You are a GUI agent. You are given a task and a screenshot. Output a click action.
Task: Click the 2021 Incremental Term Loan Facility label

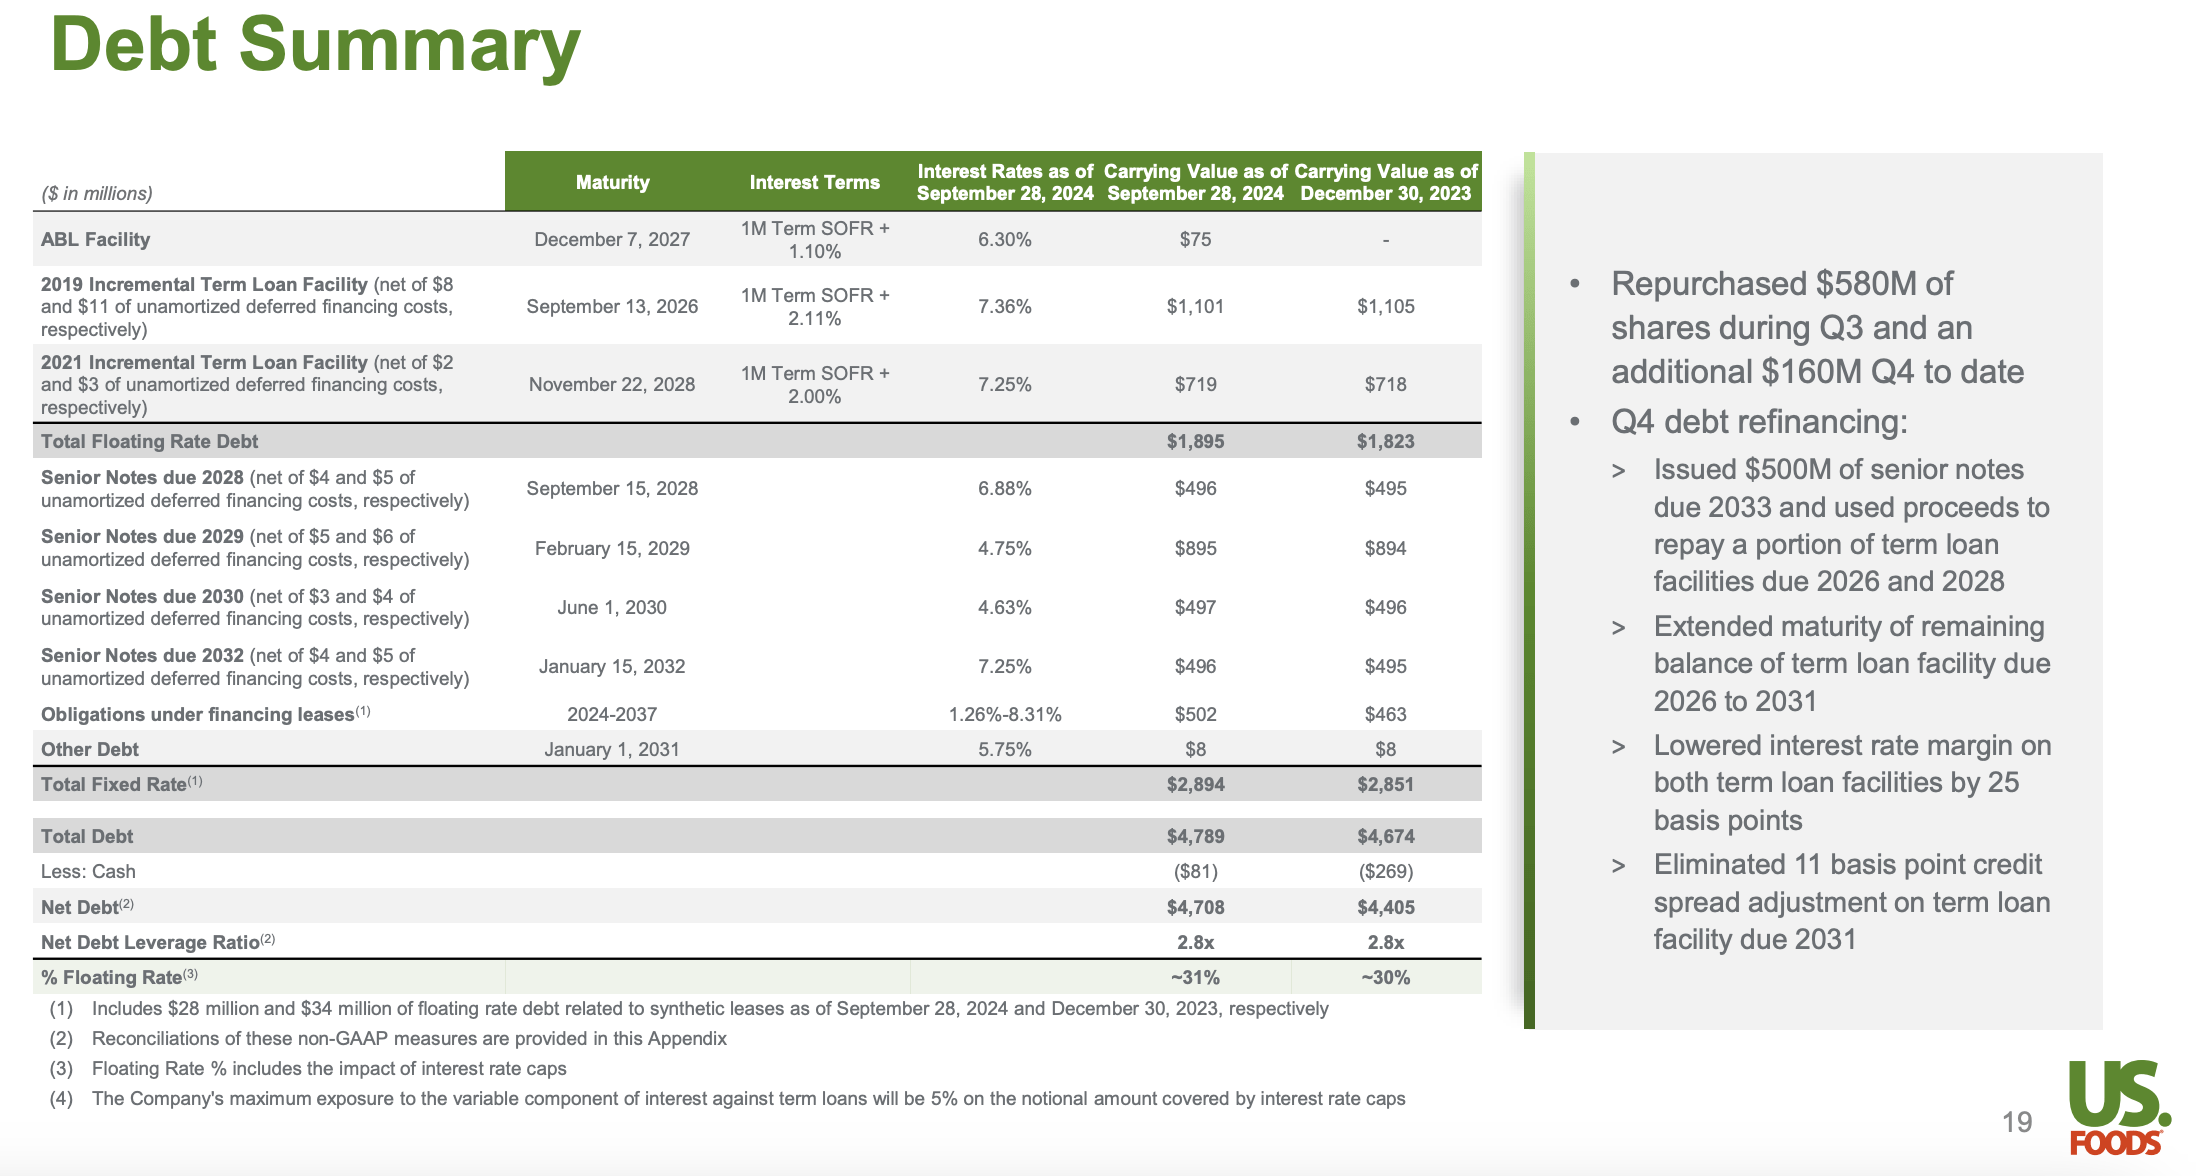pos(204,363)
